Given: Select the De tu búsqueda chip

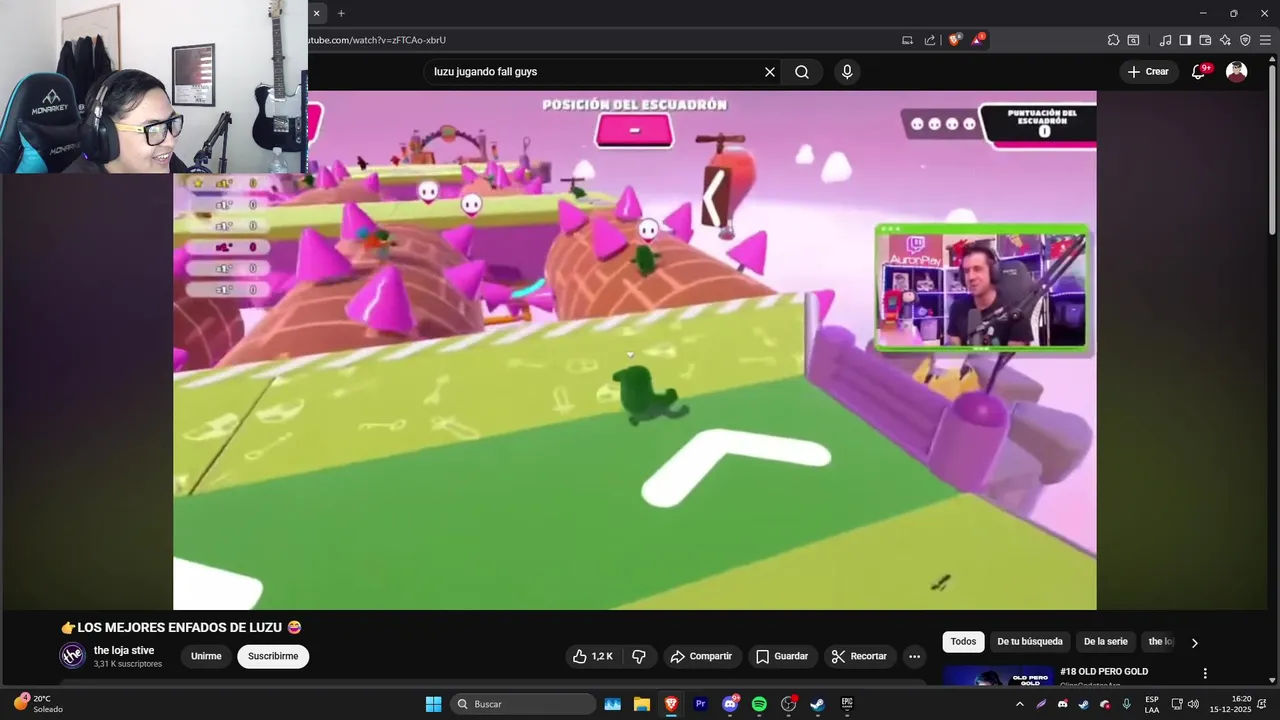Looking at the screenshot, I should [x=1030, y=641].
